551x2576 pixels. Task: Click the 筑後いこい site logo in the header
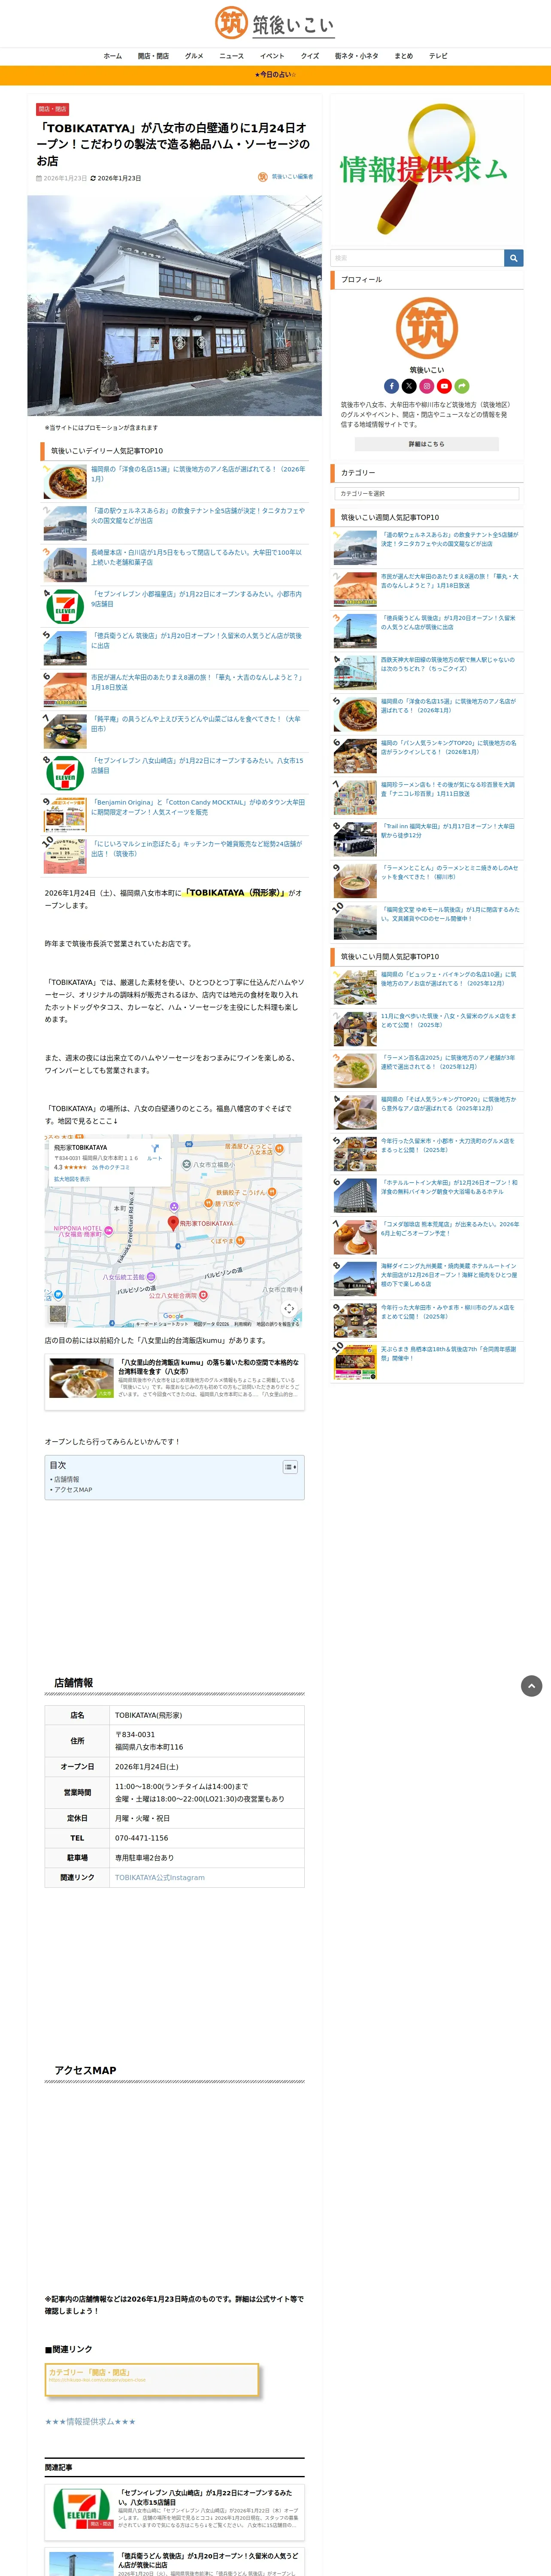coord(275,23)
